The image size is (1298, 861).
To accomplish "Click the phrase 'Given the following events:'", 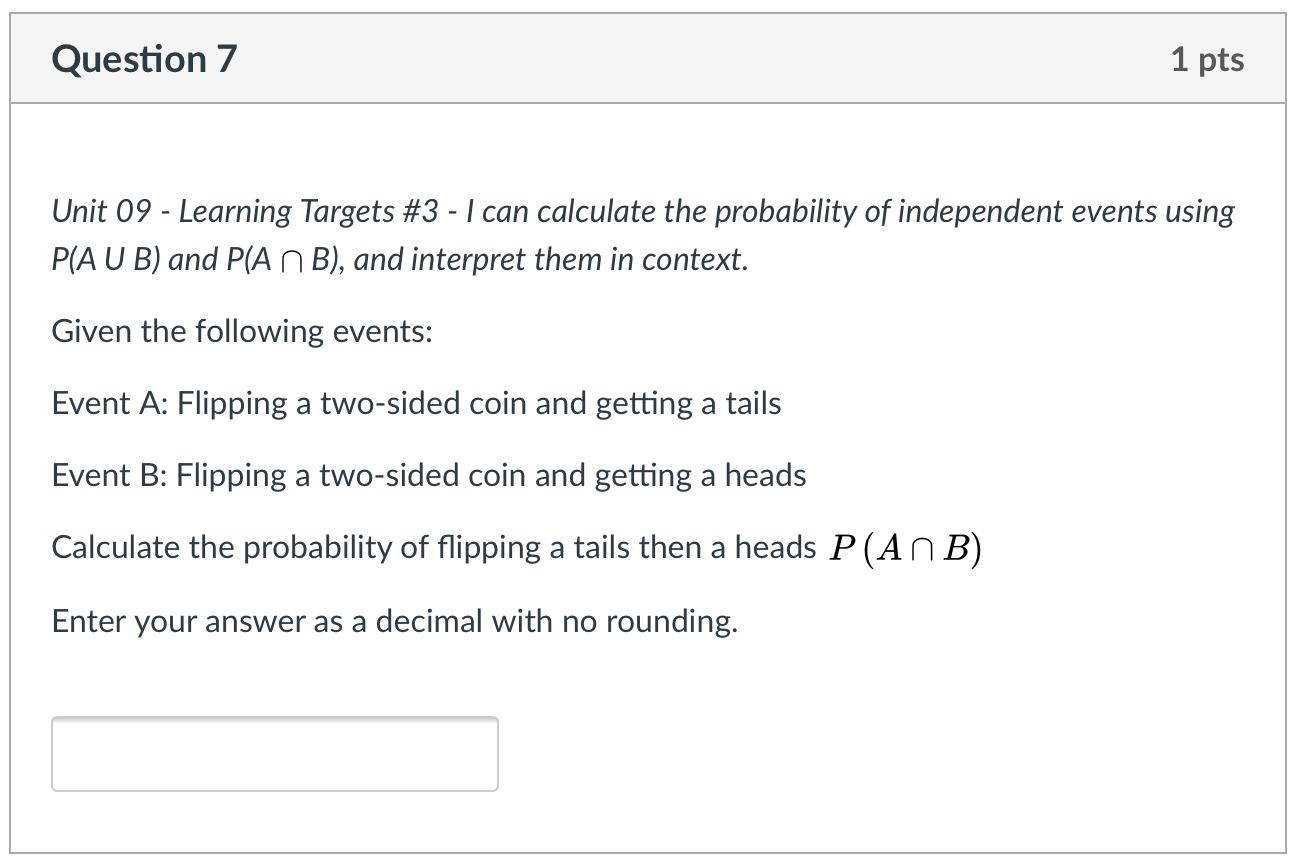I will 240,331.
